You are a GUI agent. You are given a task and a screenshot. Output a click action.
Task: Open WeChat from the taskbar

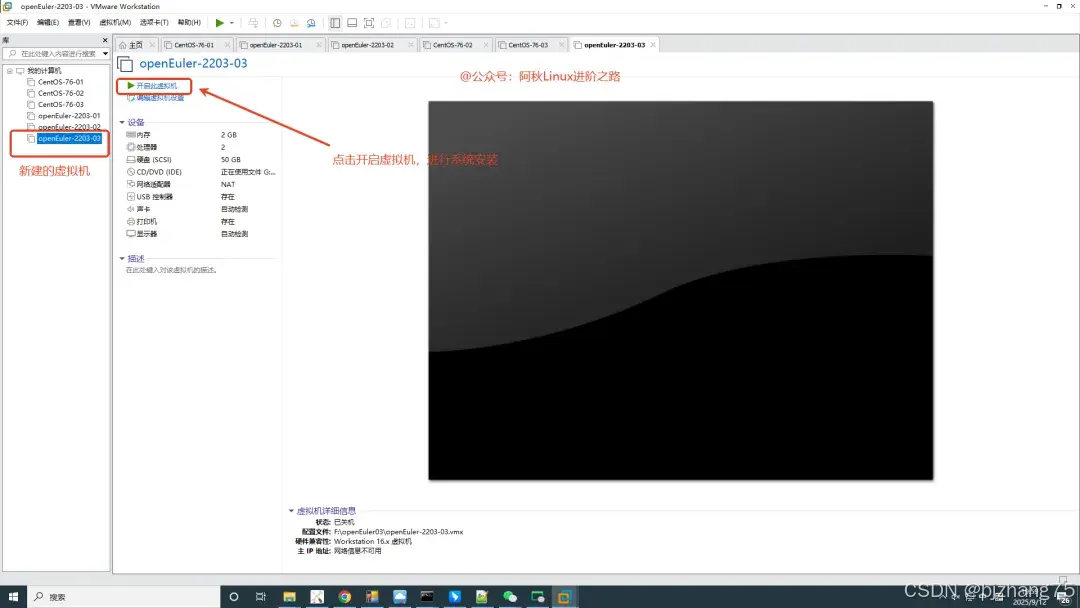tap(510, 597)
